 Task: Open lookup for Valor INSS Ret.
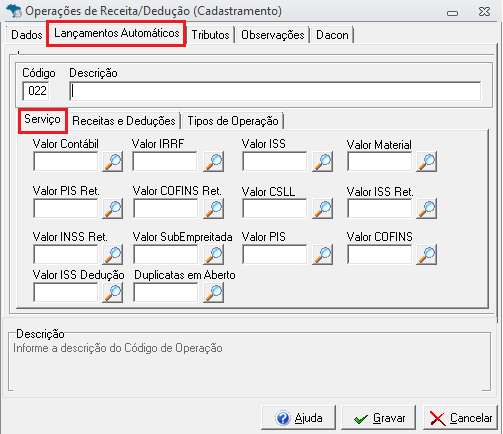pyautogui.click(x=112, y=255)
